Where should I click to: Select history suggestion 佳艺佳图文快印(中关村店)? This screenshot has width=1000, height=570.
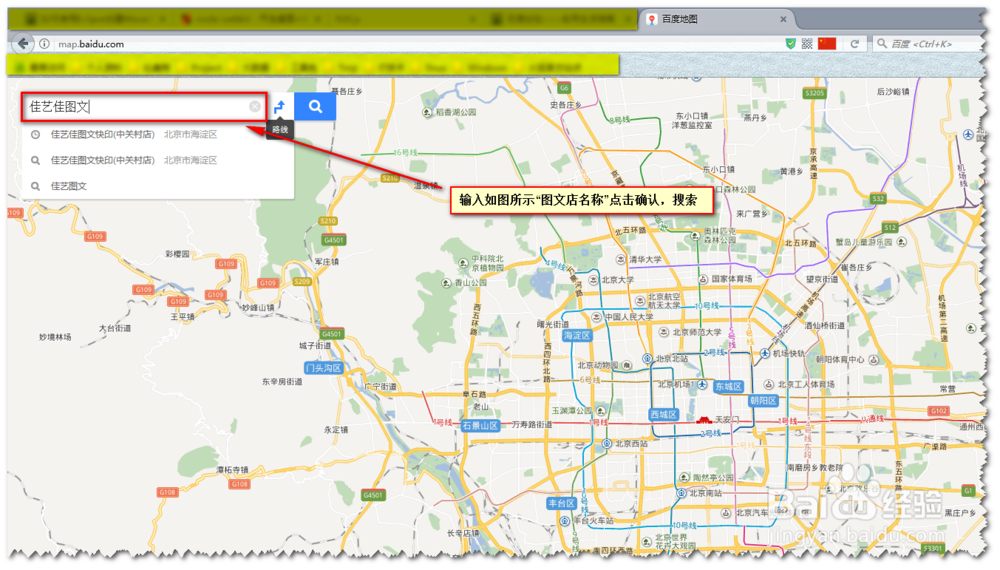click(x=158, y=135)
